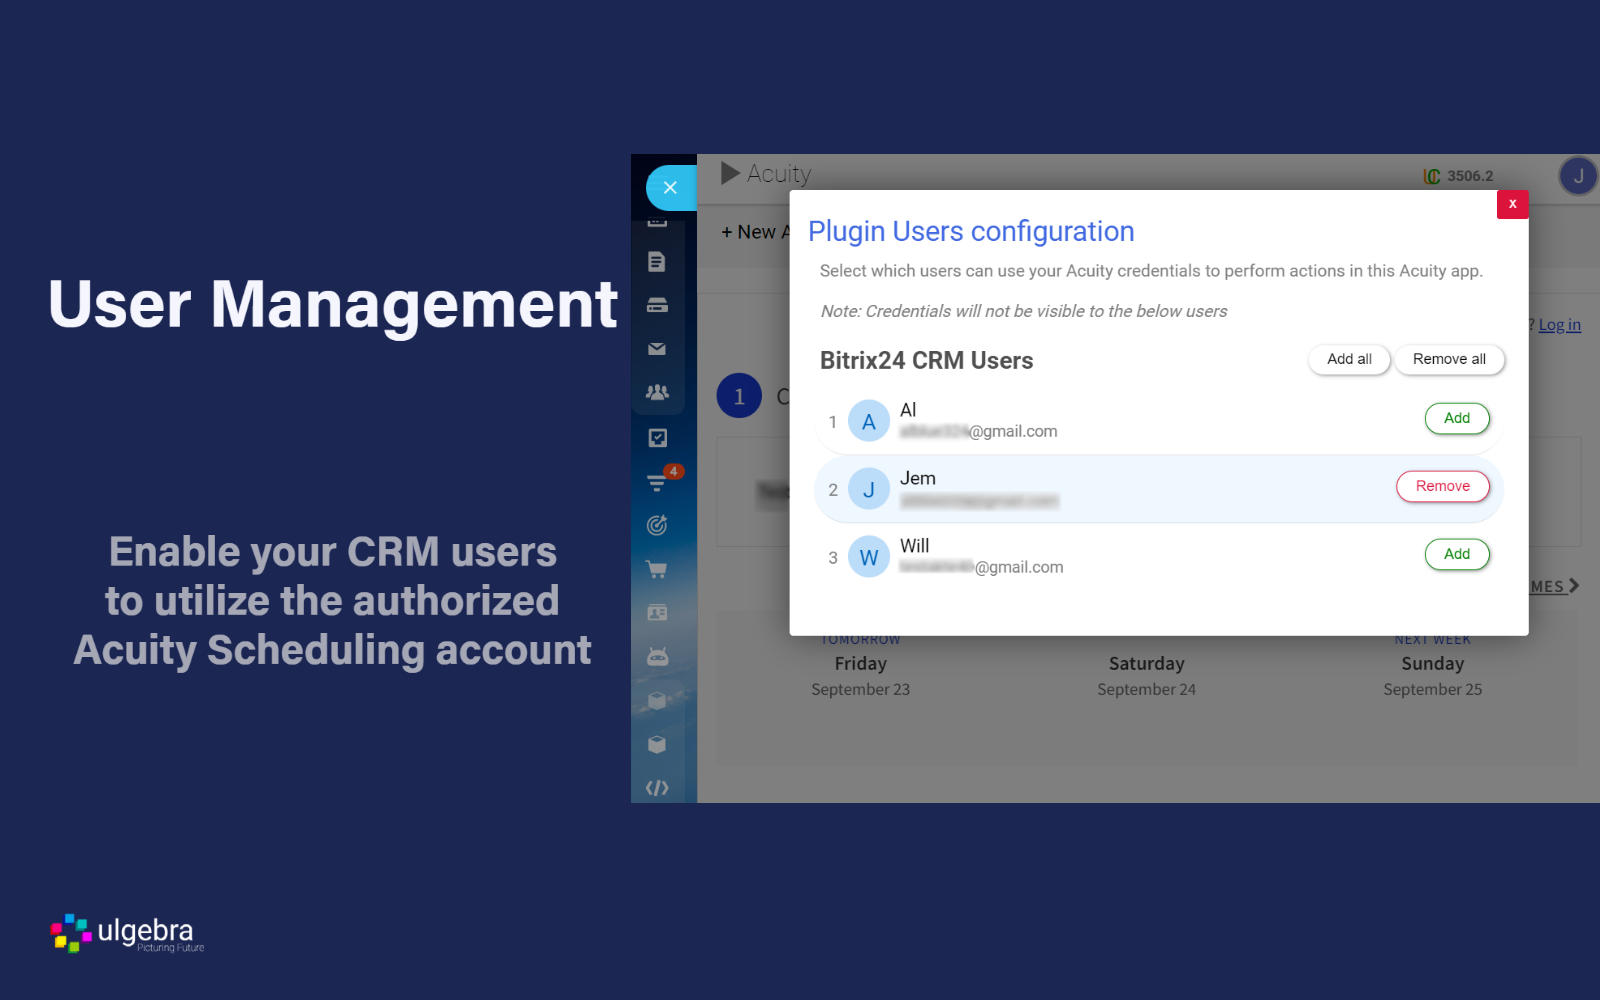Click the target goal icon in the sidebar
Screen dimensions: 1600x1000
657,525
